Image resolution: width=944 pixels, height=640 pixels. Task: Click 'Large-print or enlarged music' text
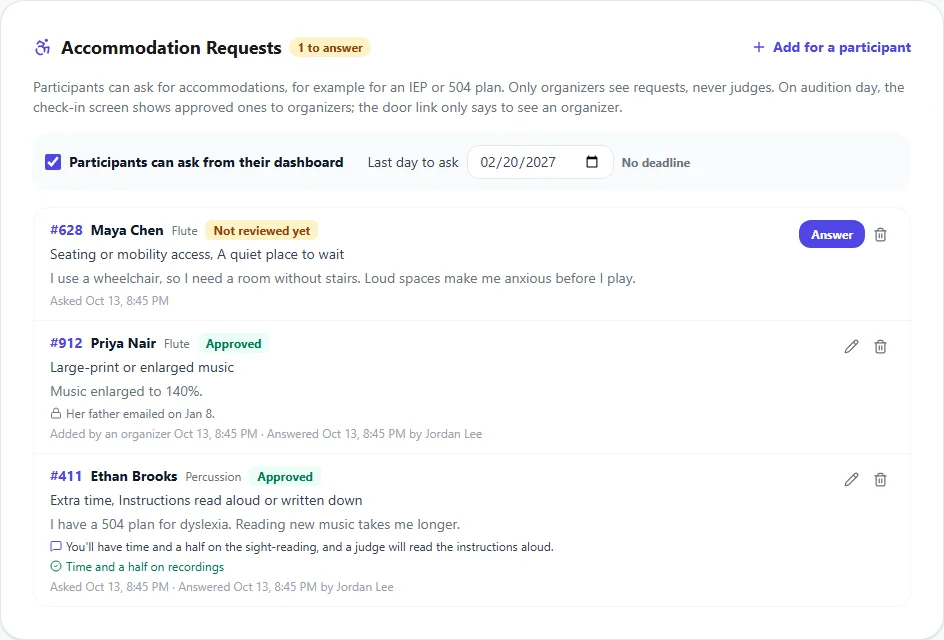pos(142,367)
